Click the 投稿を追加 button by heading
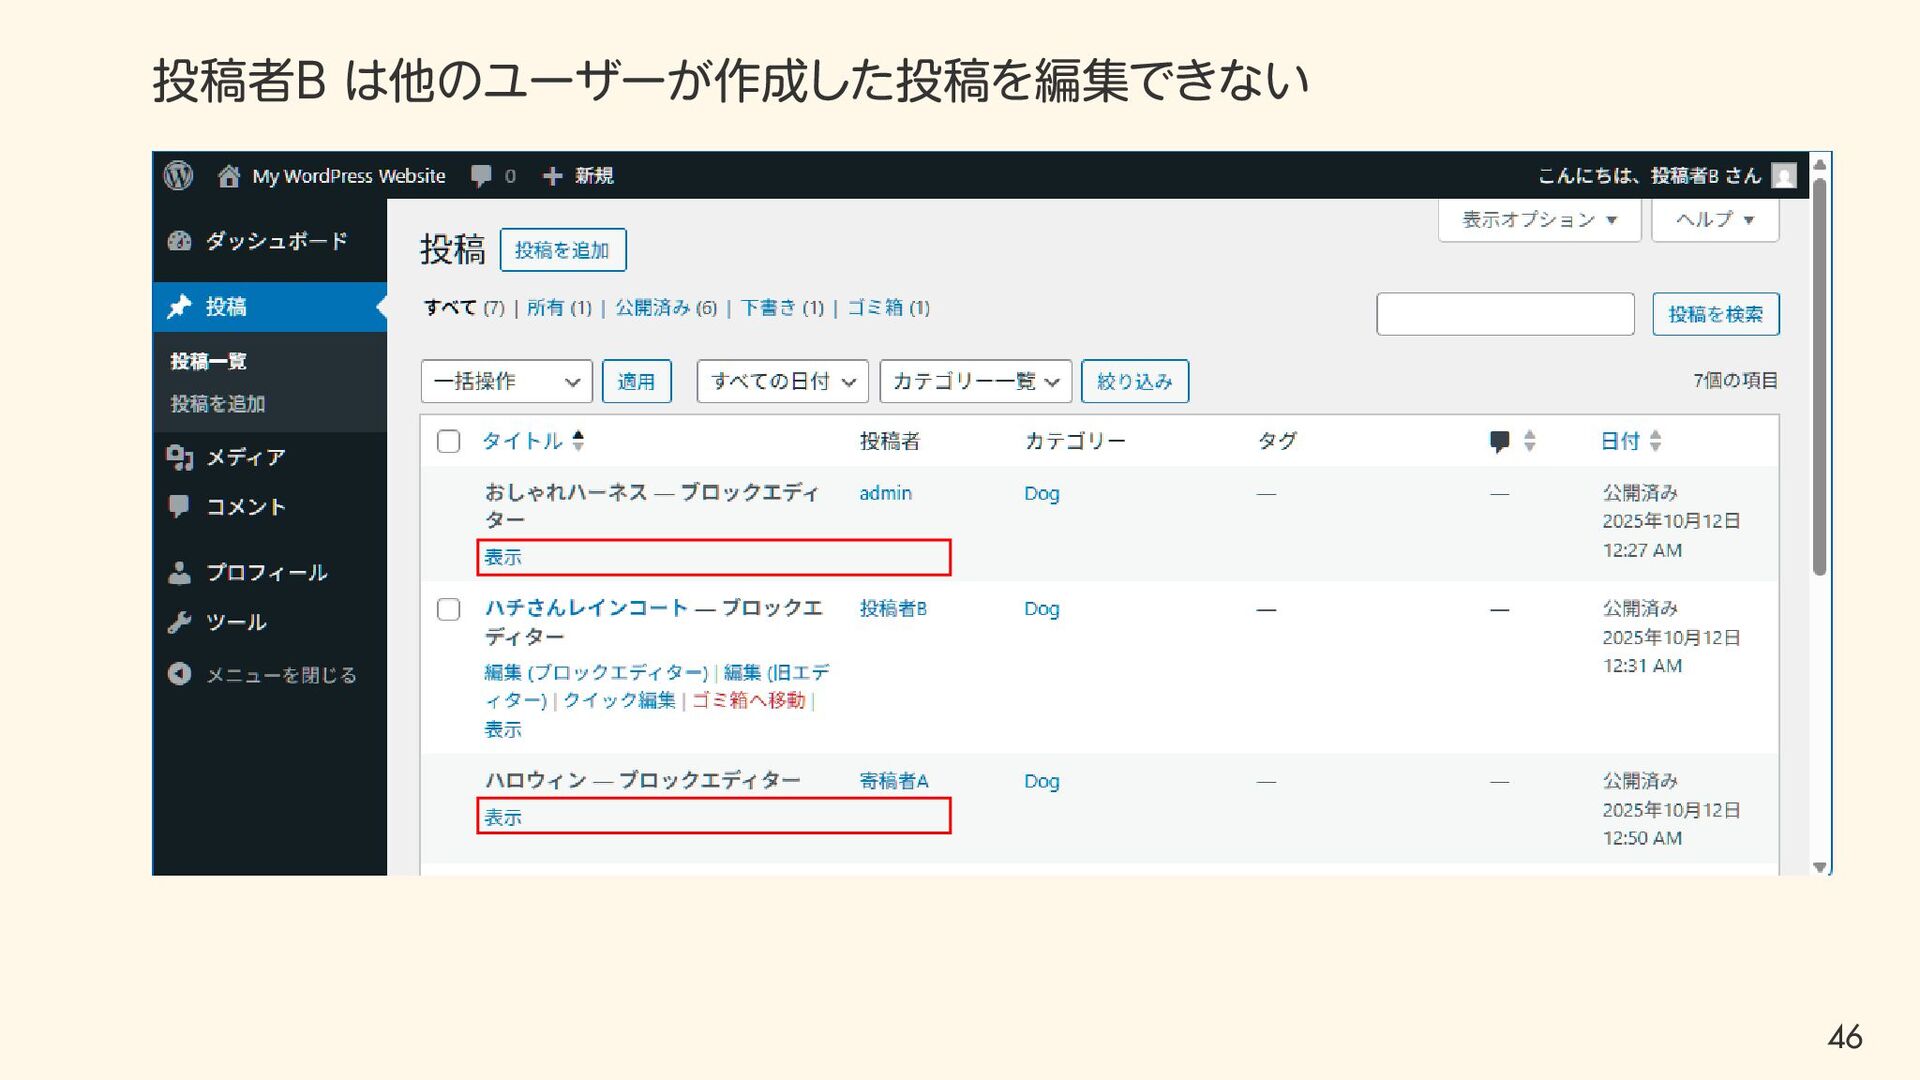This screenshot has height=1080, width=1920. tap(562, 250)
